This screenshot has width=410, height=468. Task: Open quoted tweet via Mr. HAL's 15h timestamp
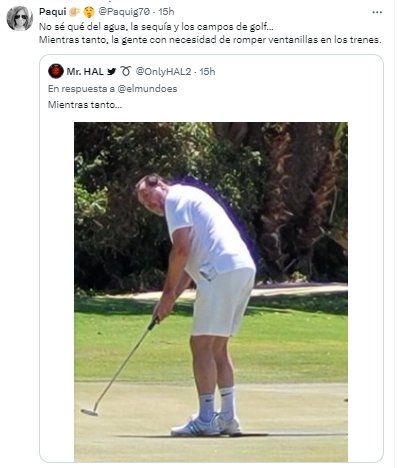point(207,71)
